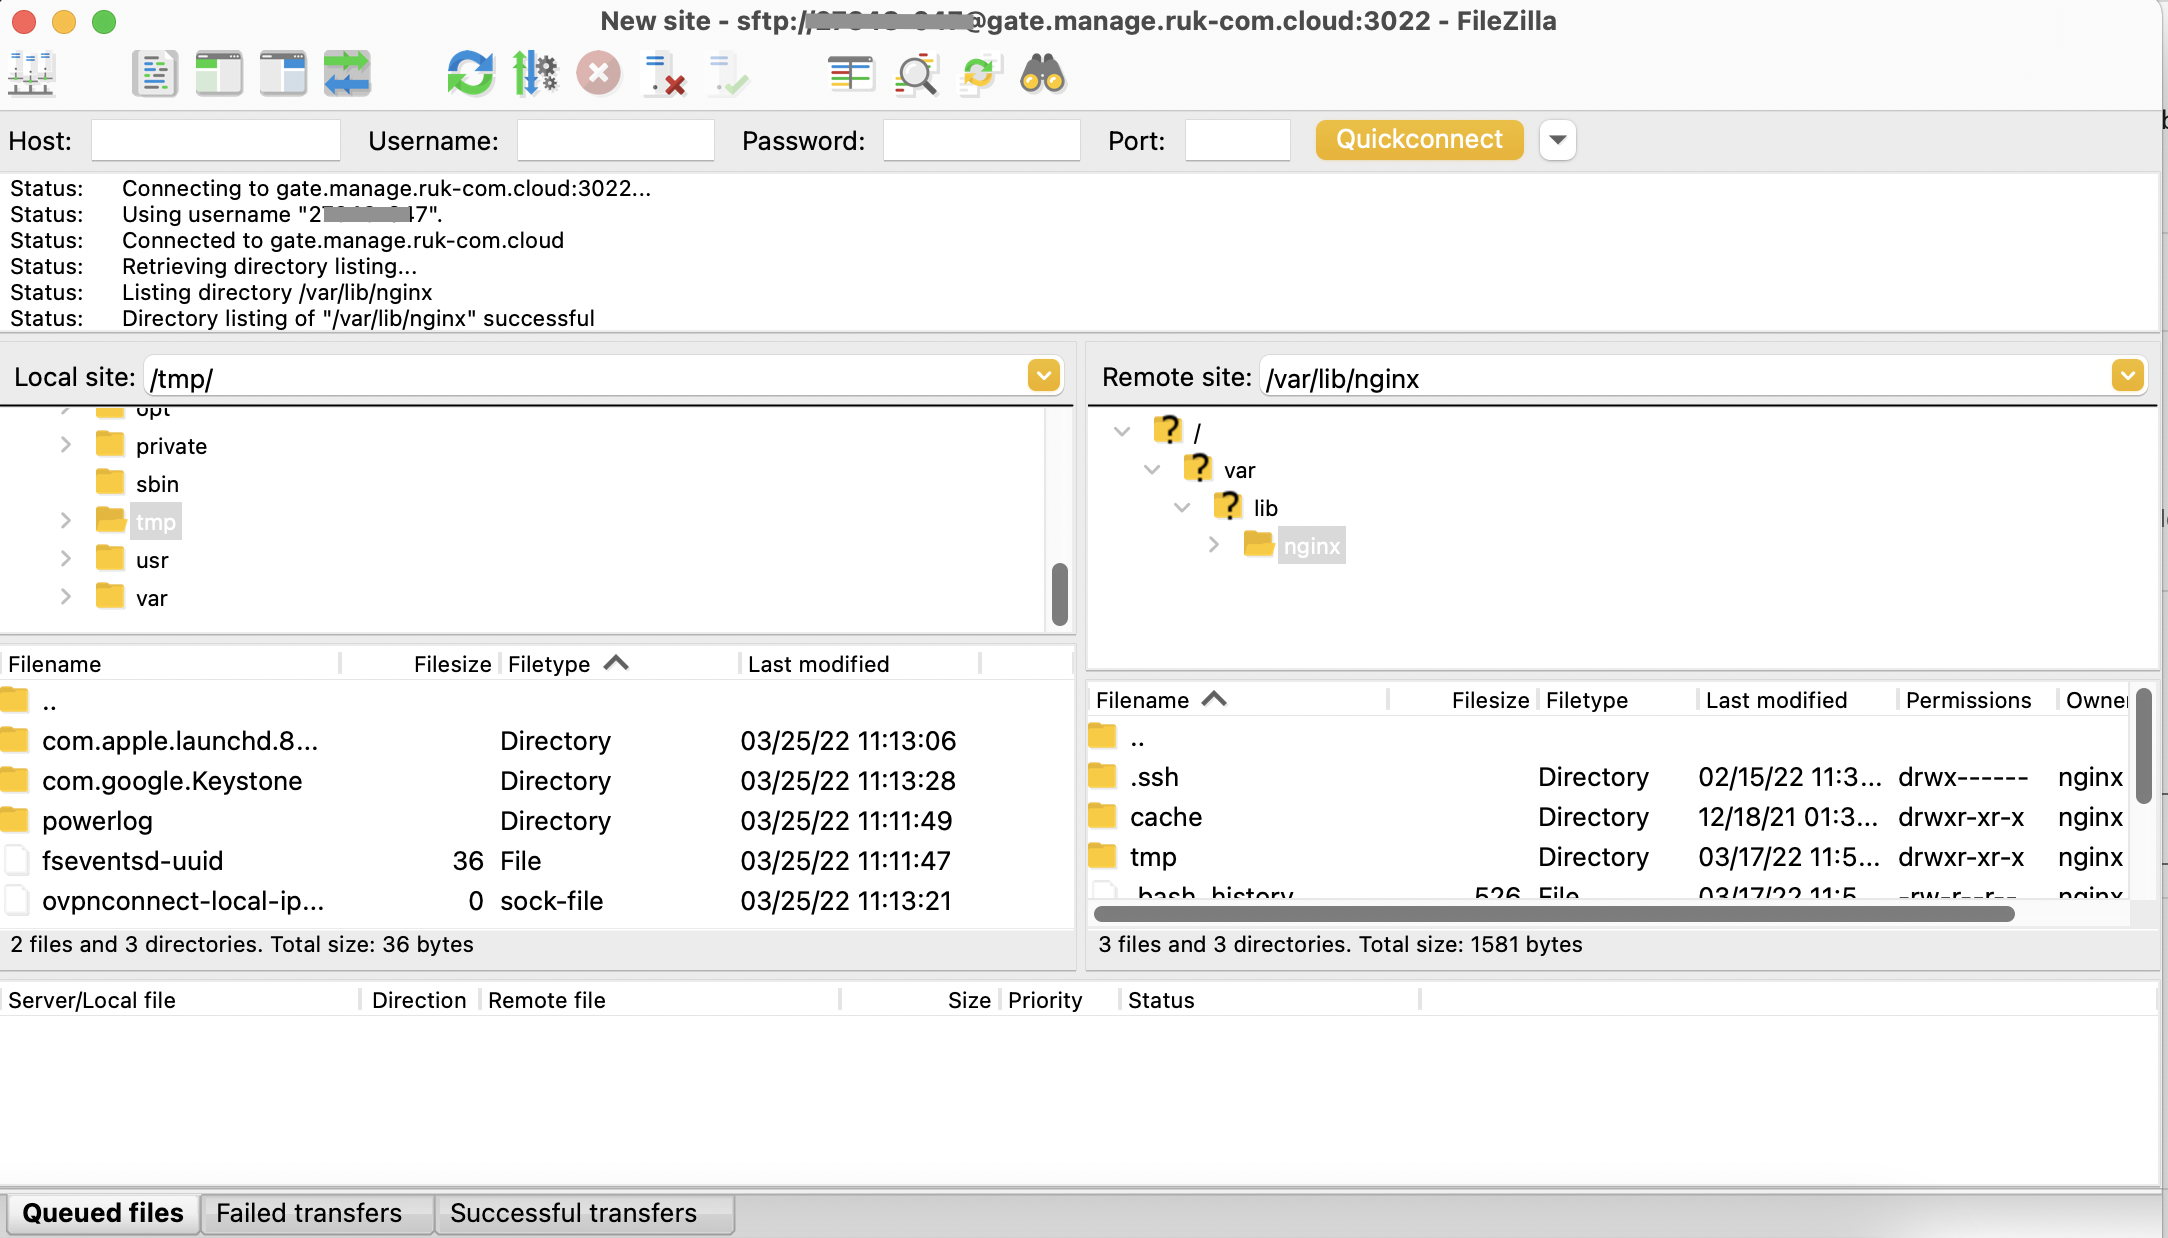Toggle processing of the transfer queue icon
Screen dimensions: 2168x1238
click(x=535, y=74)
